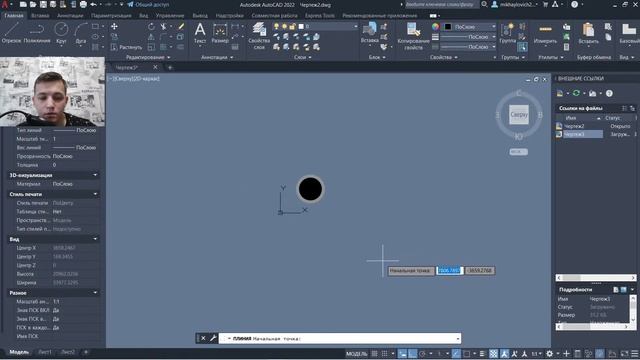Click the workspace gear icon in status bar
The image size is (640, 360).
(x=550, y=353)
